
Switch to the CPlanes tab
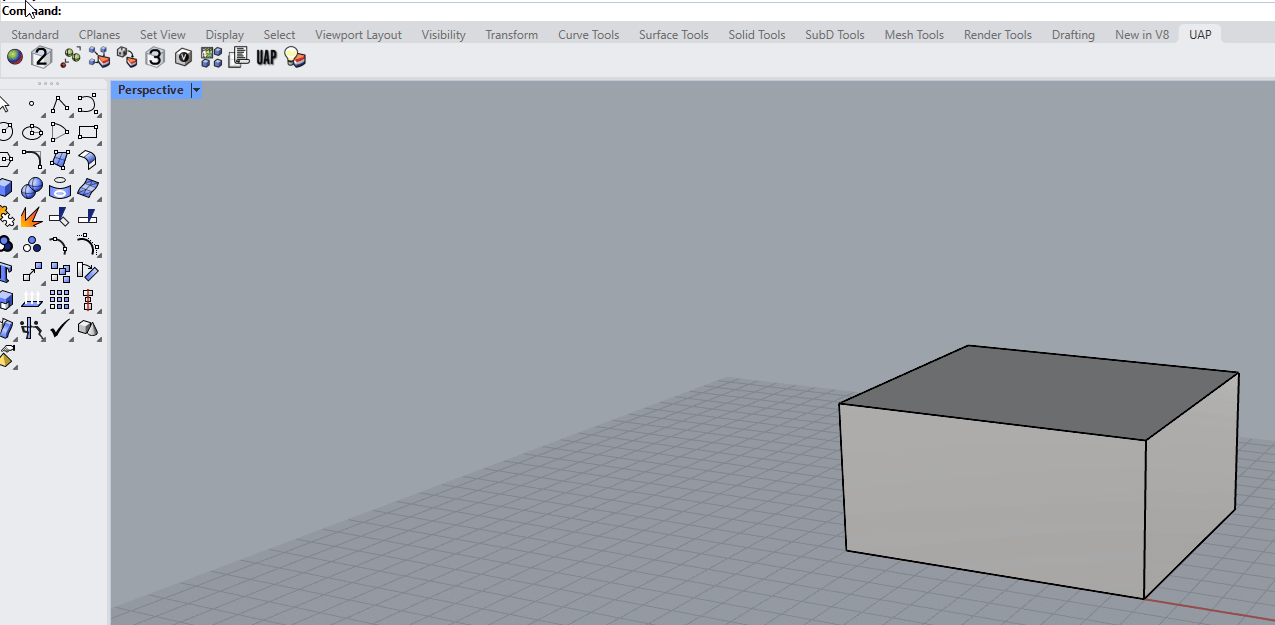pos(99,34)
